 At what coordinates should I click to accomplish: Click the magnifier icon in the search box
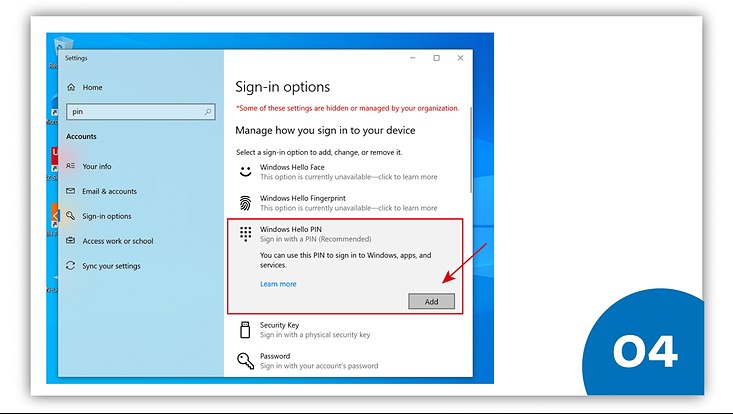208,113
